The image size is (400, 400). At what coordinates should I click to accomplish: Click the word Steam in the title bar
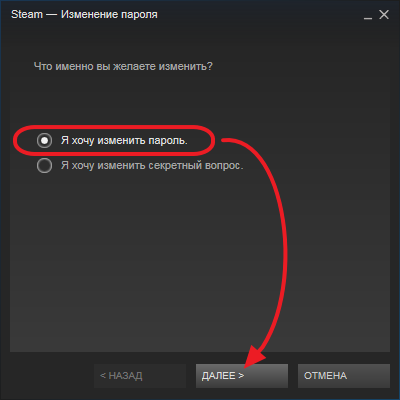[x=27, y=14]
